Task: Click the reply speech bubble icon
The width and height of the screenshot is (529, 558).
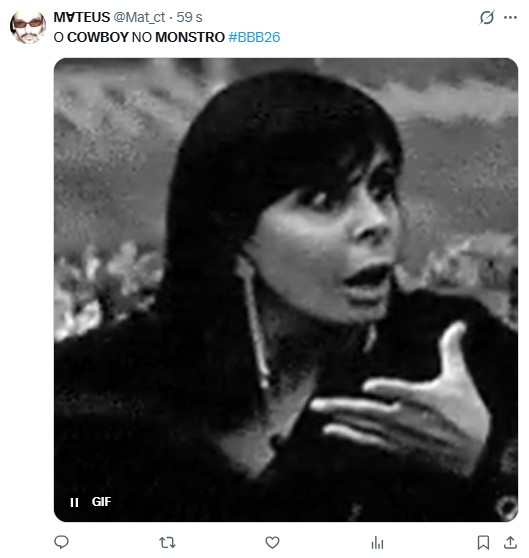Action: pos(61,542)
